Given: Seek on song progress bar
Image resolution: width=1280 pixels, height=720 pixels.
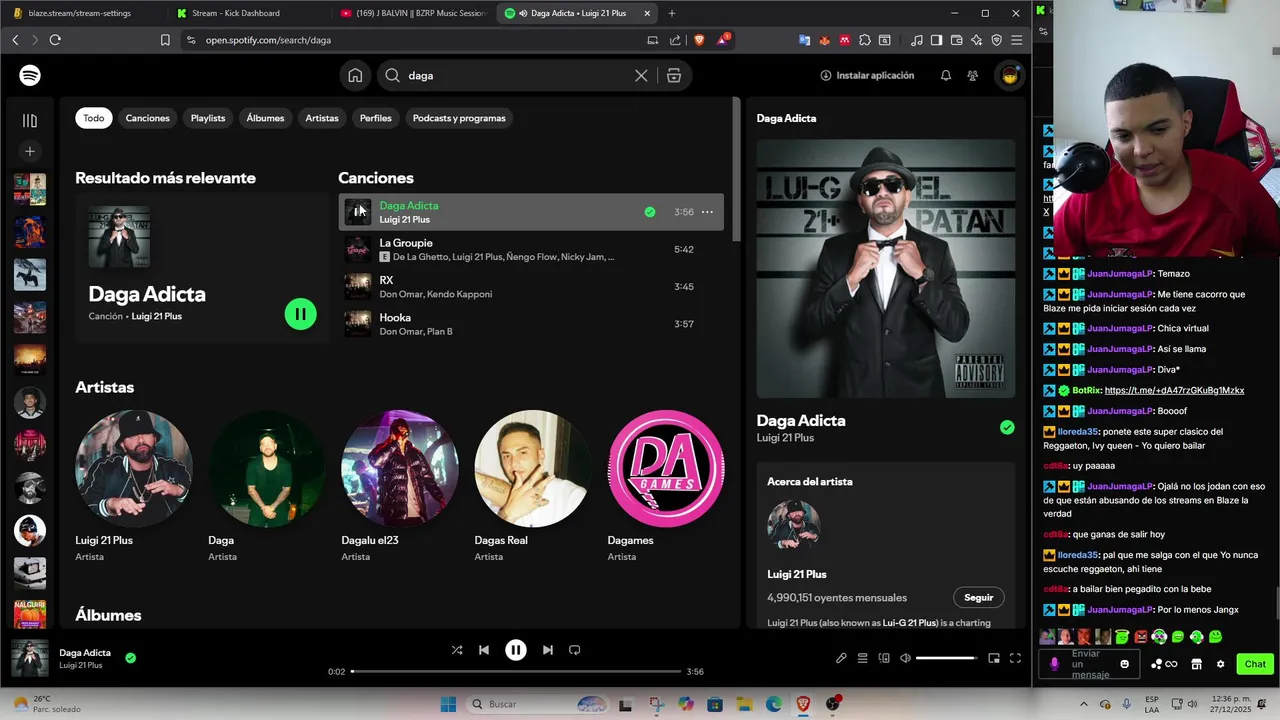Looking at the screenshot, I should (x=516, y=671).
